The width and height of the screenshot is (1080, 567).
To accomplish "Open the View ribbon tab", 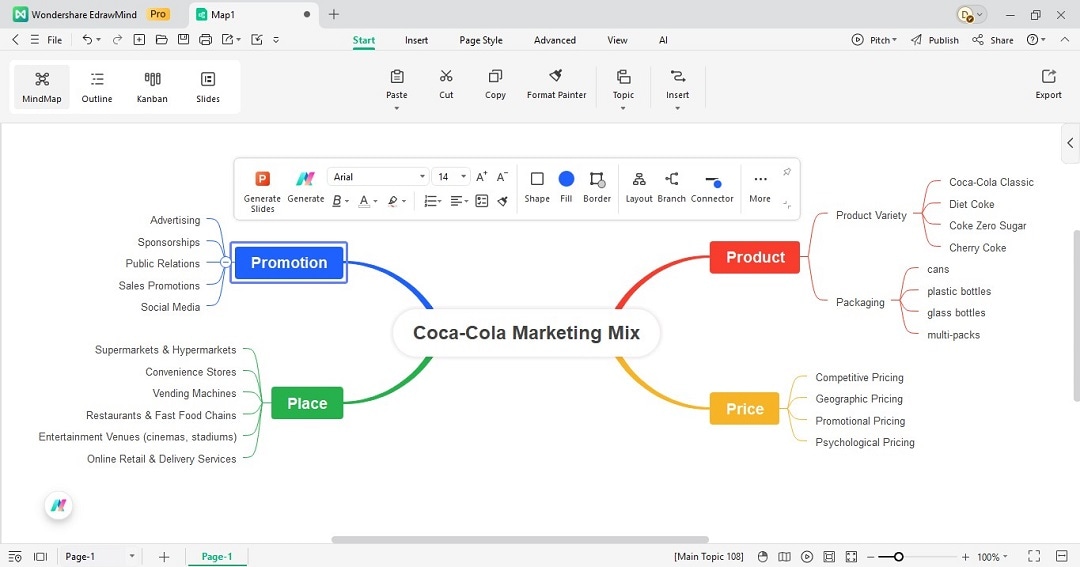I will [617, 40].
